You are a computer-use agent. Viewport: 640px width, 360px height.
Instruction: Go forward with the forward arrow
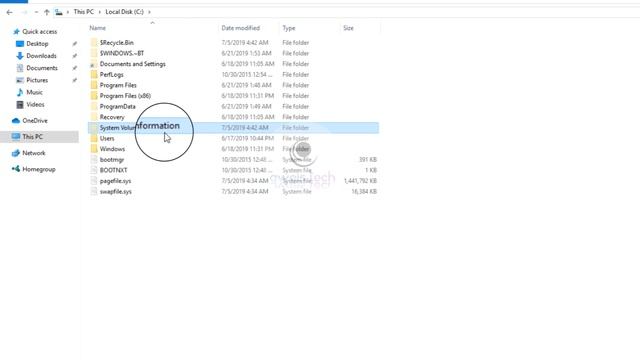(x=24, y=12)
